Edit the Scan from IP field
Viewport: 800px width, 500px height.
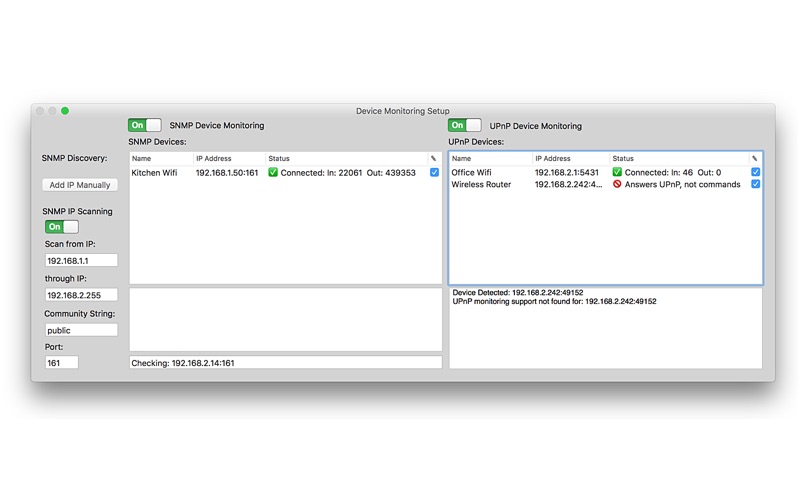[x=81, y=260]
